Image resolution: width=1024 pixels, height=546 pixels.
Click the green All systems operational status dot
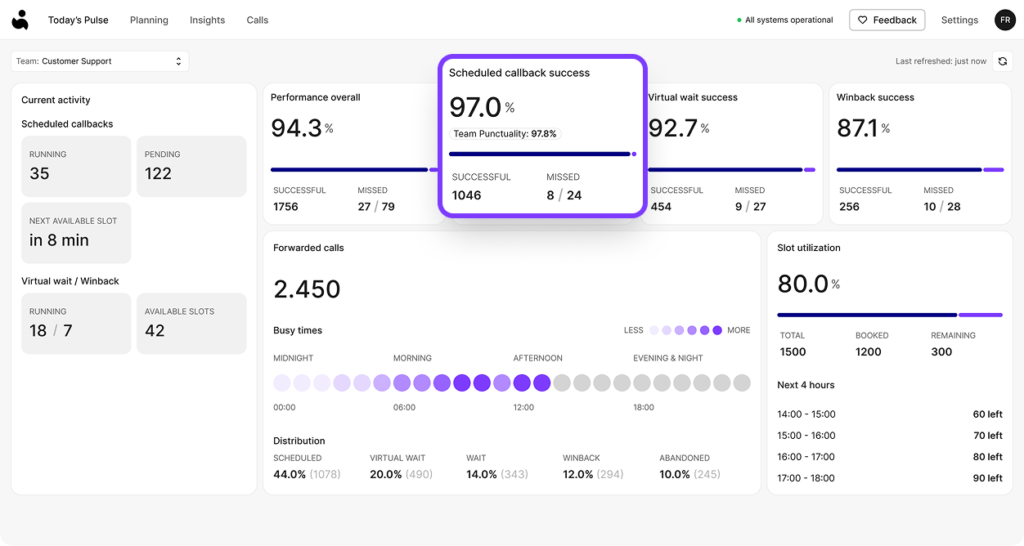739,20
